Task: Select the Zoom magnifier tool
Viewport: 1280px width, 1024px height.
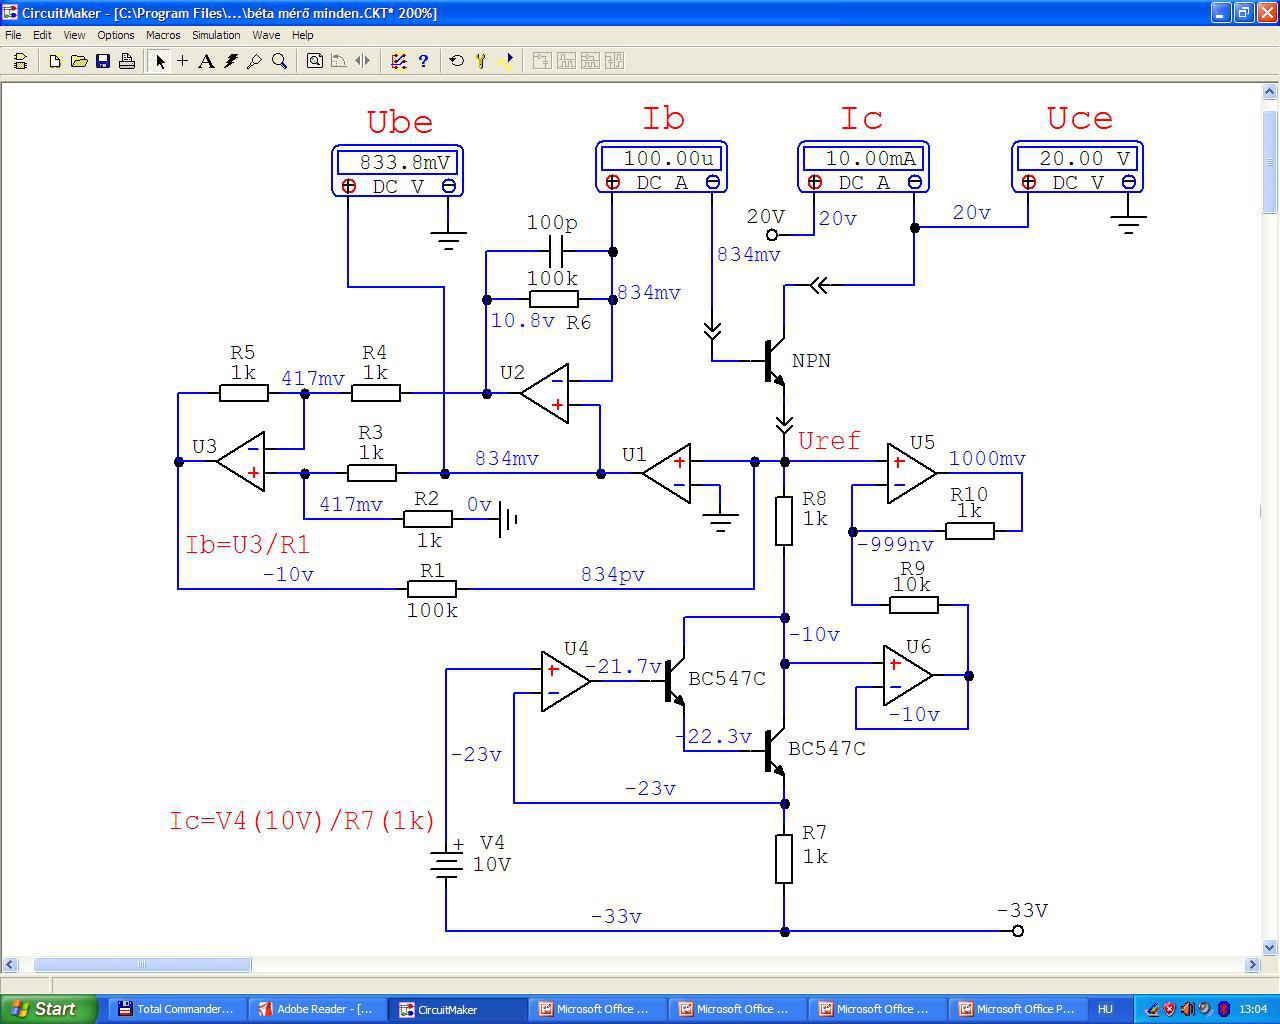Action: 280,61
